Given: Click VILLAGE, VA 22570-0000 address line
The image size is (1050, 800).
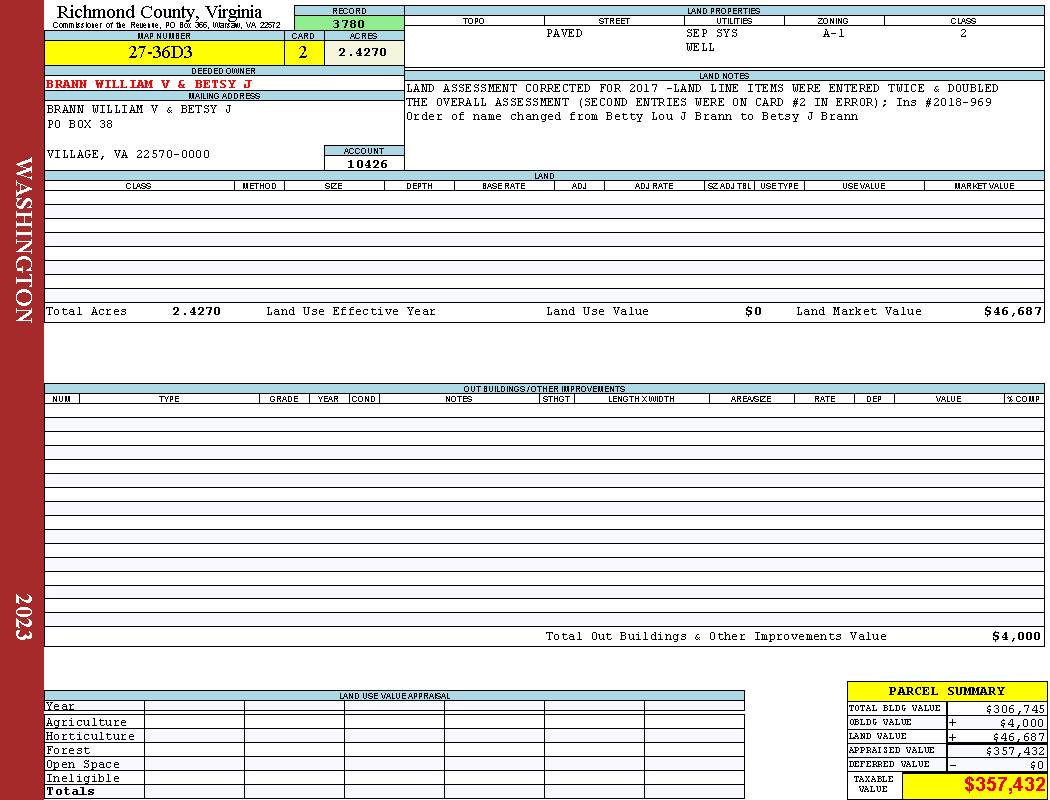Looking at the screenshot, I should 128,155.
